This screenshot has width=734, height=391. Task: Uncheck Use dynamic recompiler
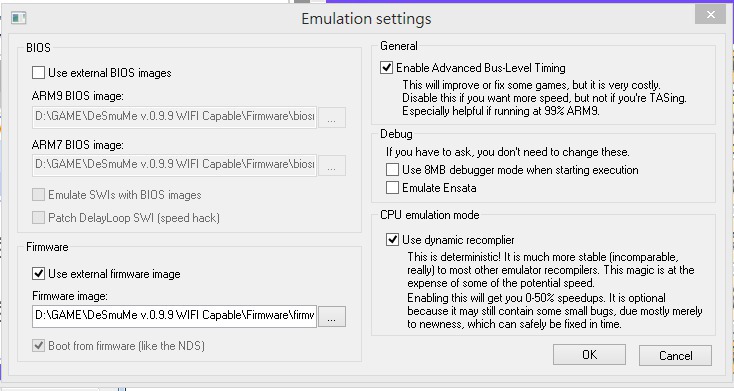pyautogui.click(x=392, y=240)
